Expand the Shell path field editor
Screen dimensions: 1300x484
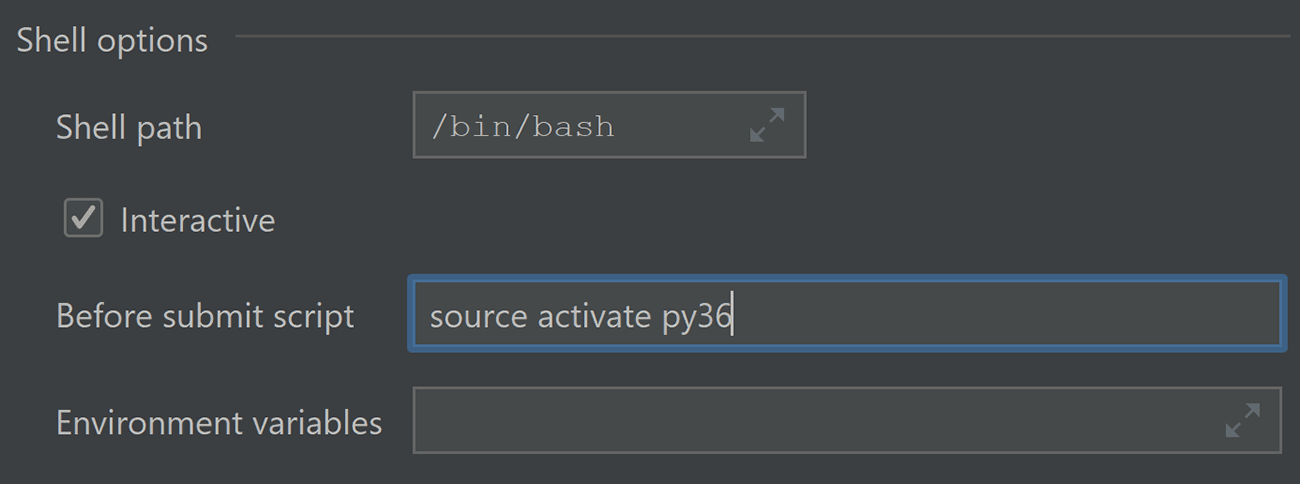[767, 125]
